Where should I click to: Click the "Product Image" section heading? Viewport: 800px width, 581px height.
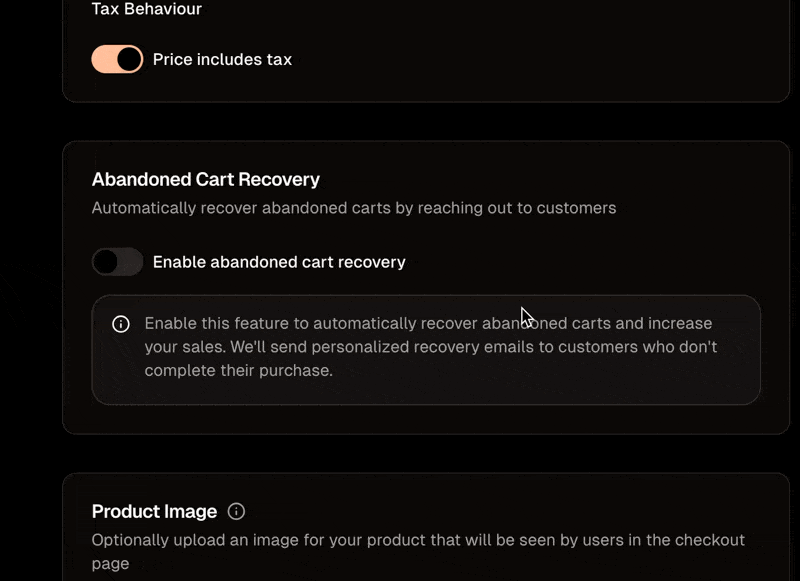point(154,512)
